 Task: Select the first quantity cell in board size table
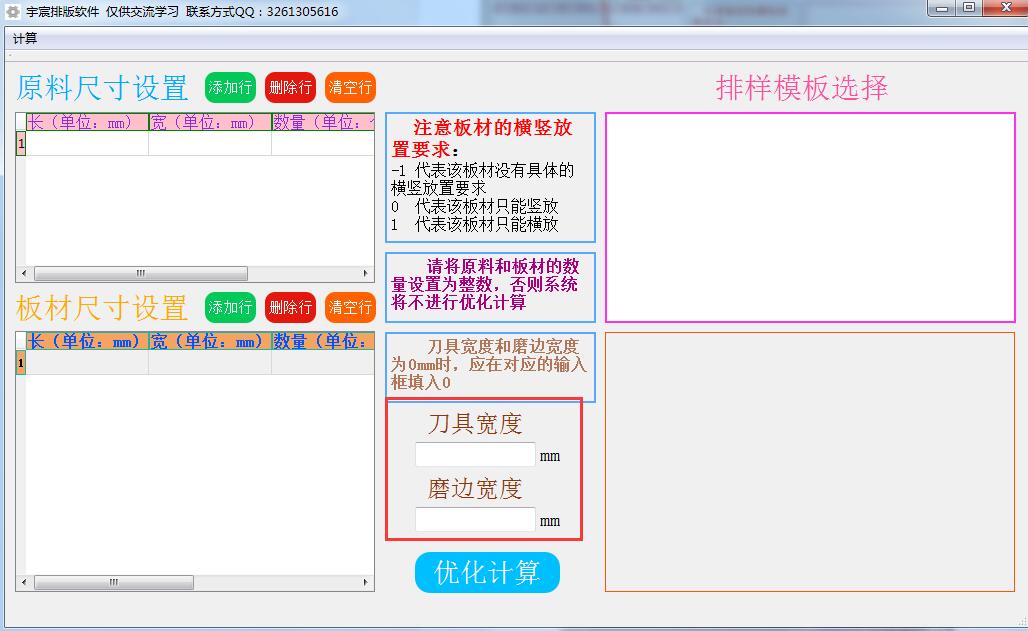tap(320, 362)
